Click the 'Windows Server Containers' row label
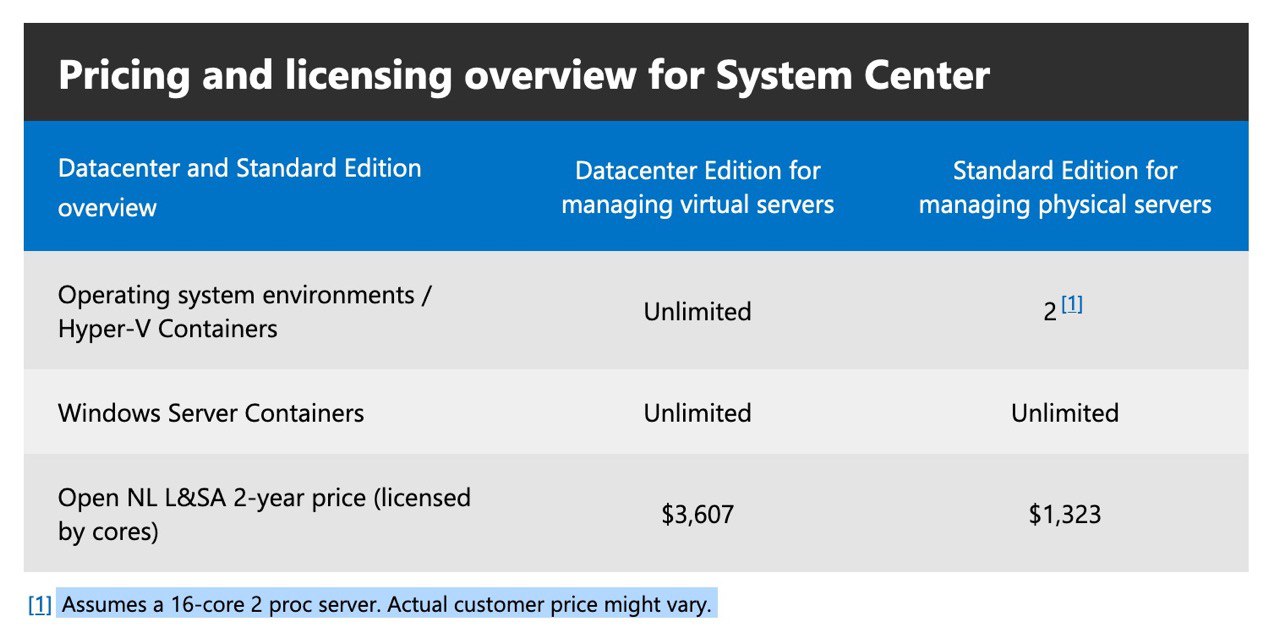 [211, 413]
